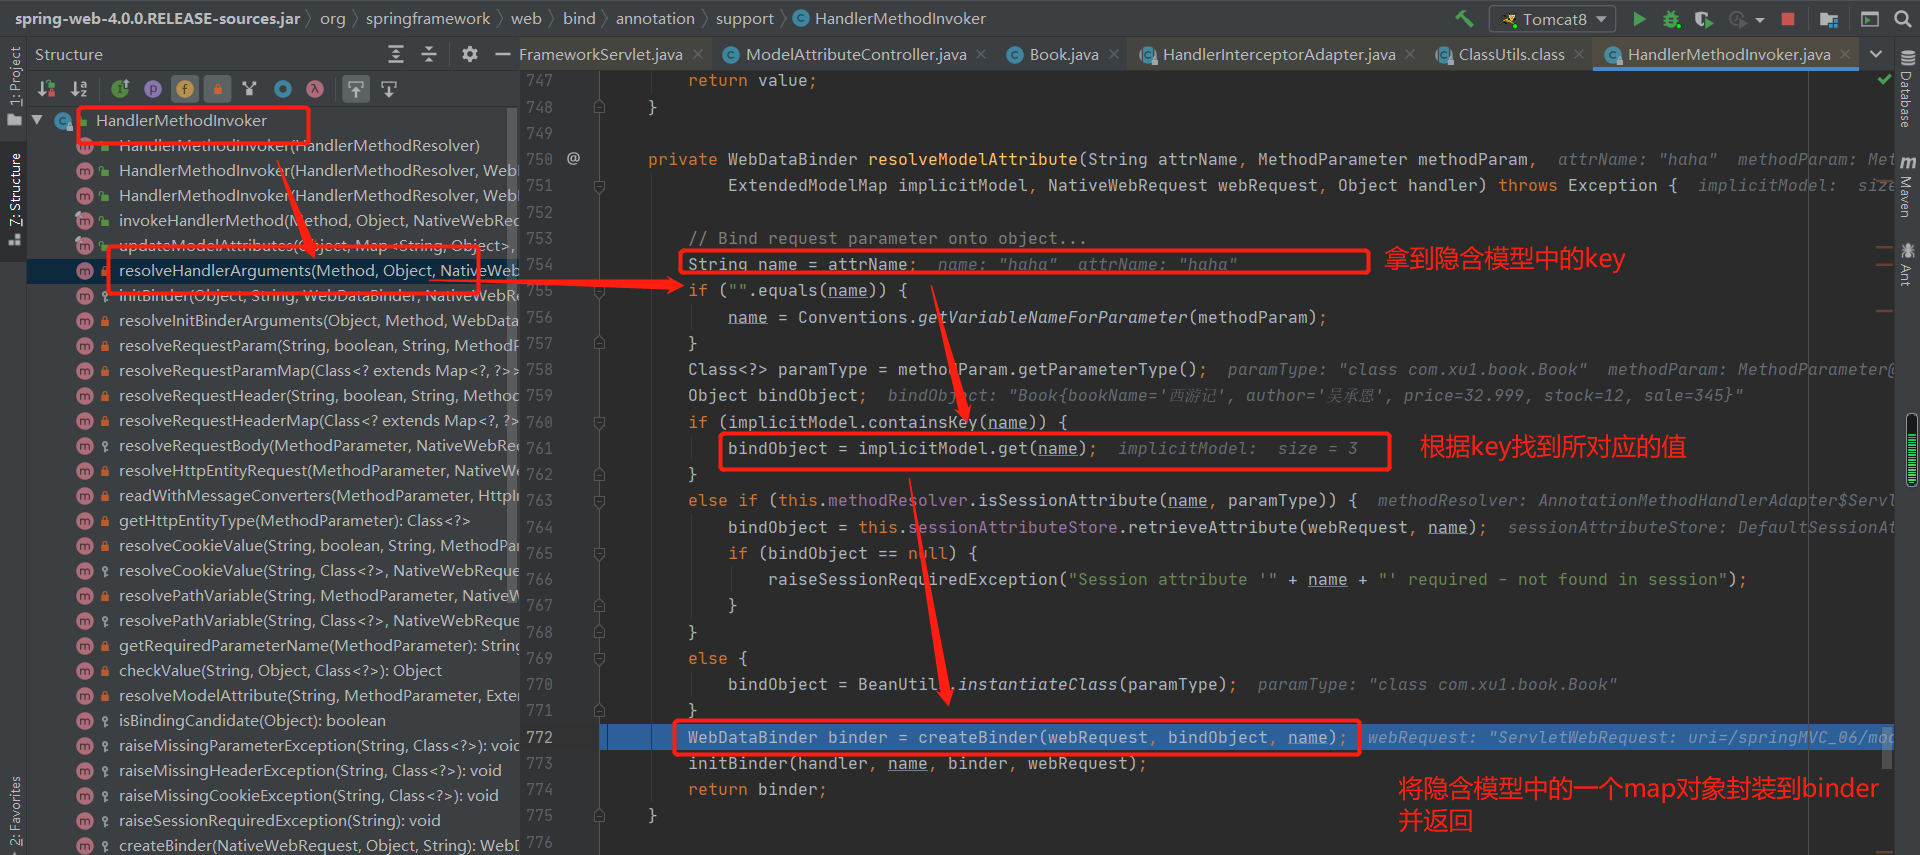Open the profiler run options dropdown arrow

[x=1759, y=20]
